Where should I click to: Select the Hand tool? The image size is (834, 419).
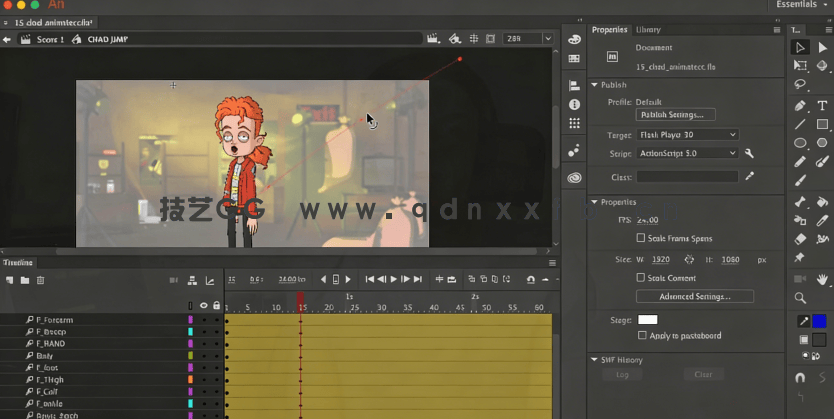[822, 279]
